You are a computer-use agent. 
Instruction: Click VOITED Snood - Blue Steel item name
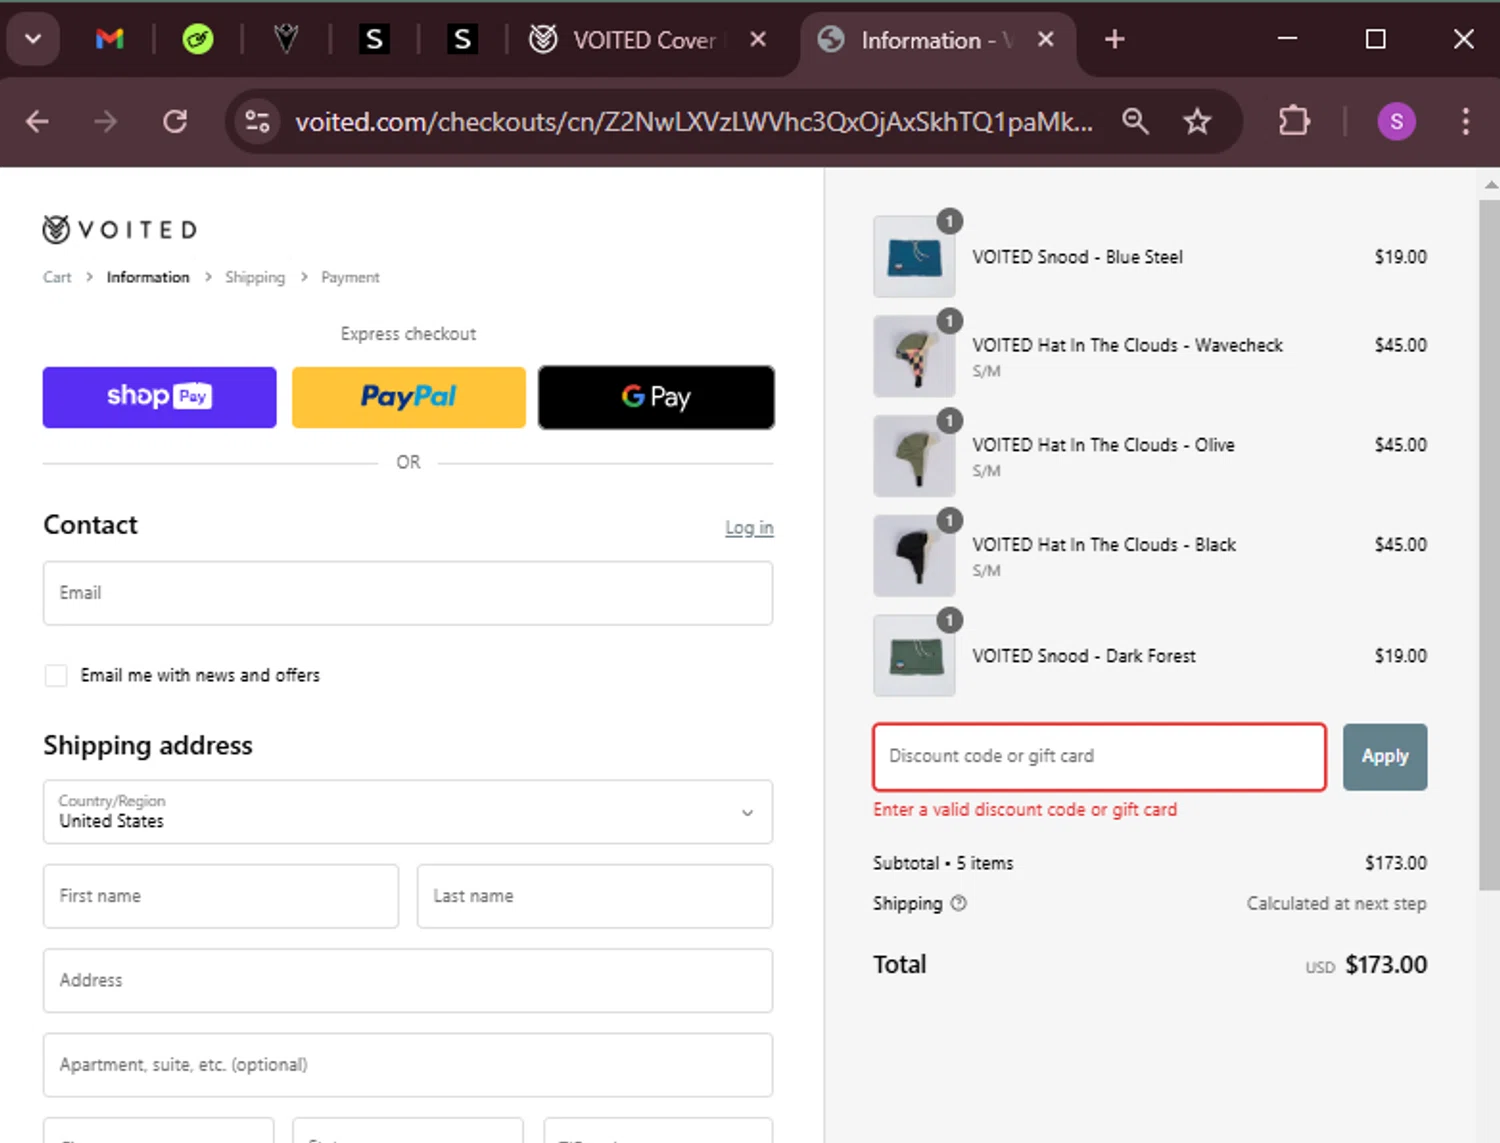click(x=1077, y=257)
